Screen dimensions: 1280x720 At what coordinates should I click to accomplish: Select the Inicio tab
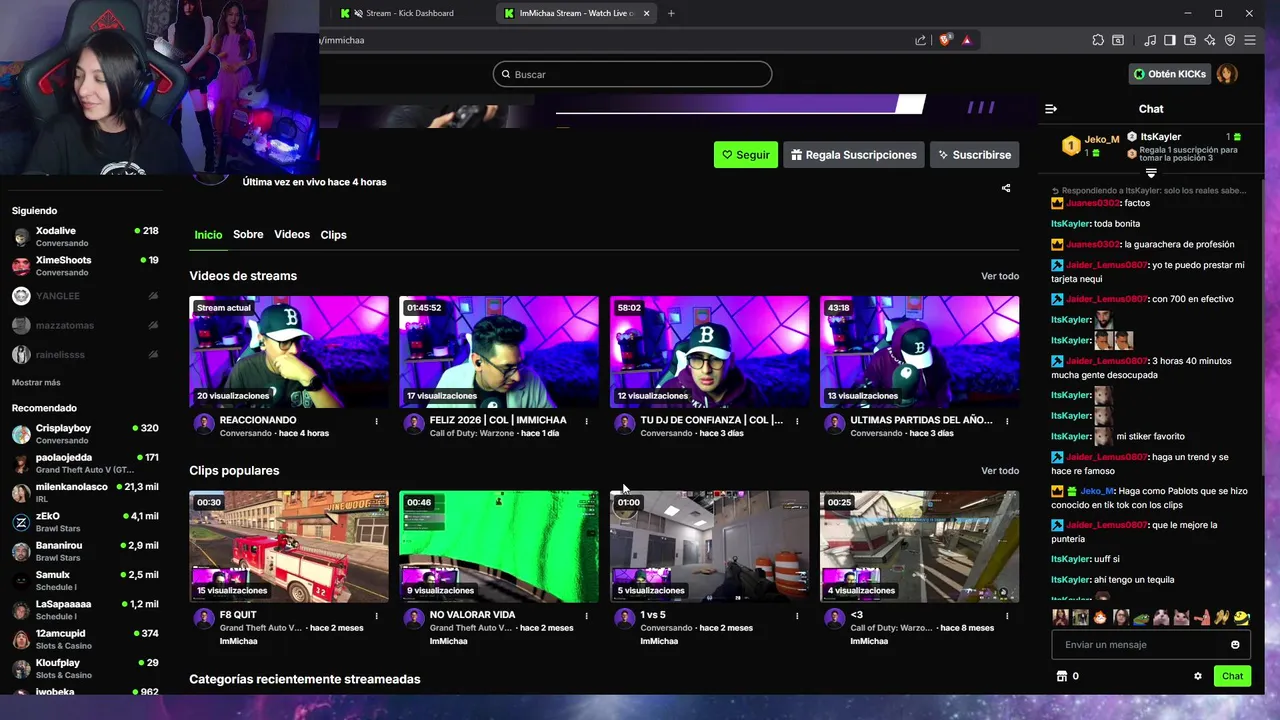(x=208, y=235)
